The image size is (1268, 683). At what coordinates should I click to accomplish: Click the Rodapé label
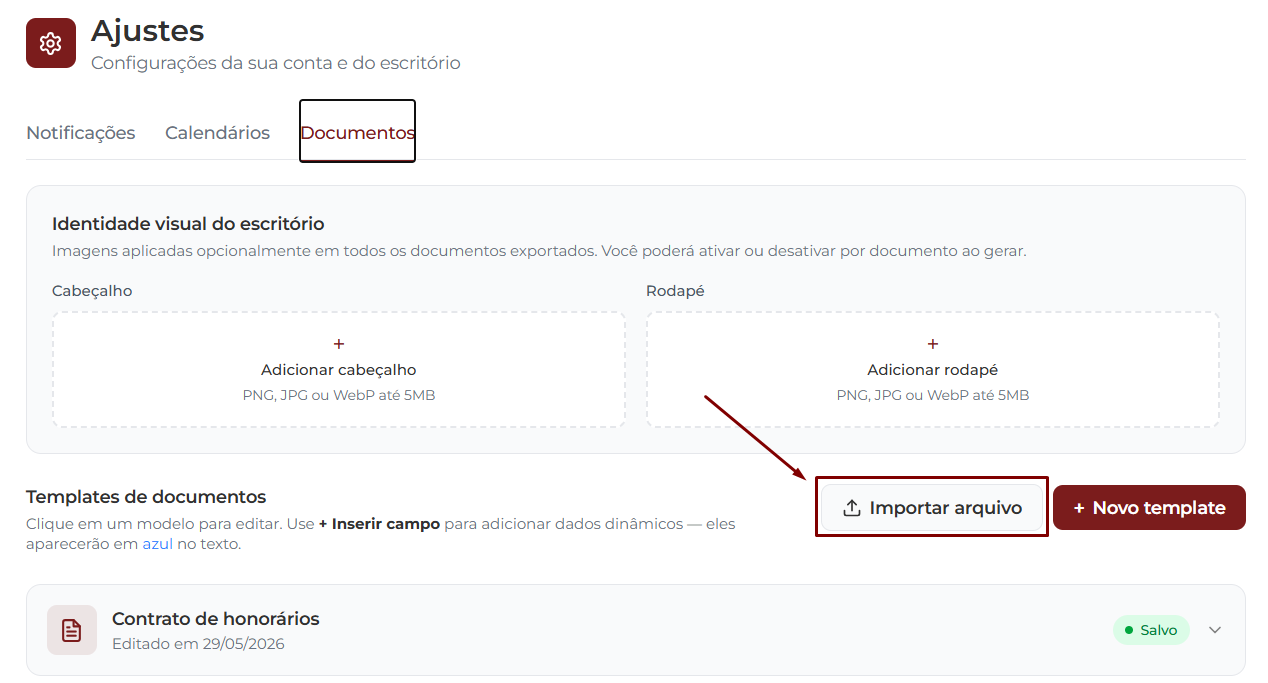[675, 291]
